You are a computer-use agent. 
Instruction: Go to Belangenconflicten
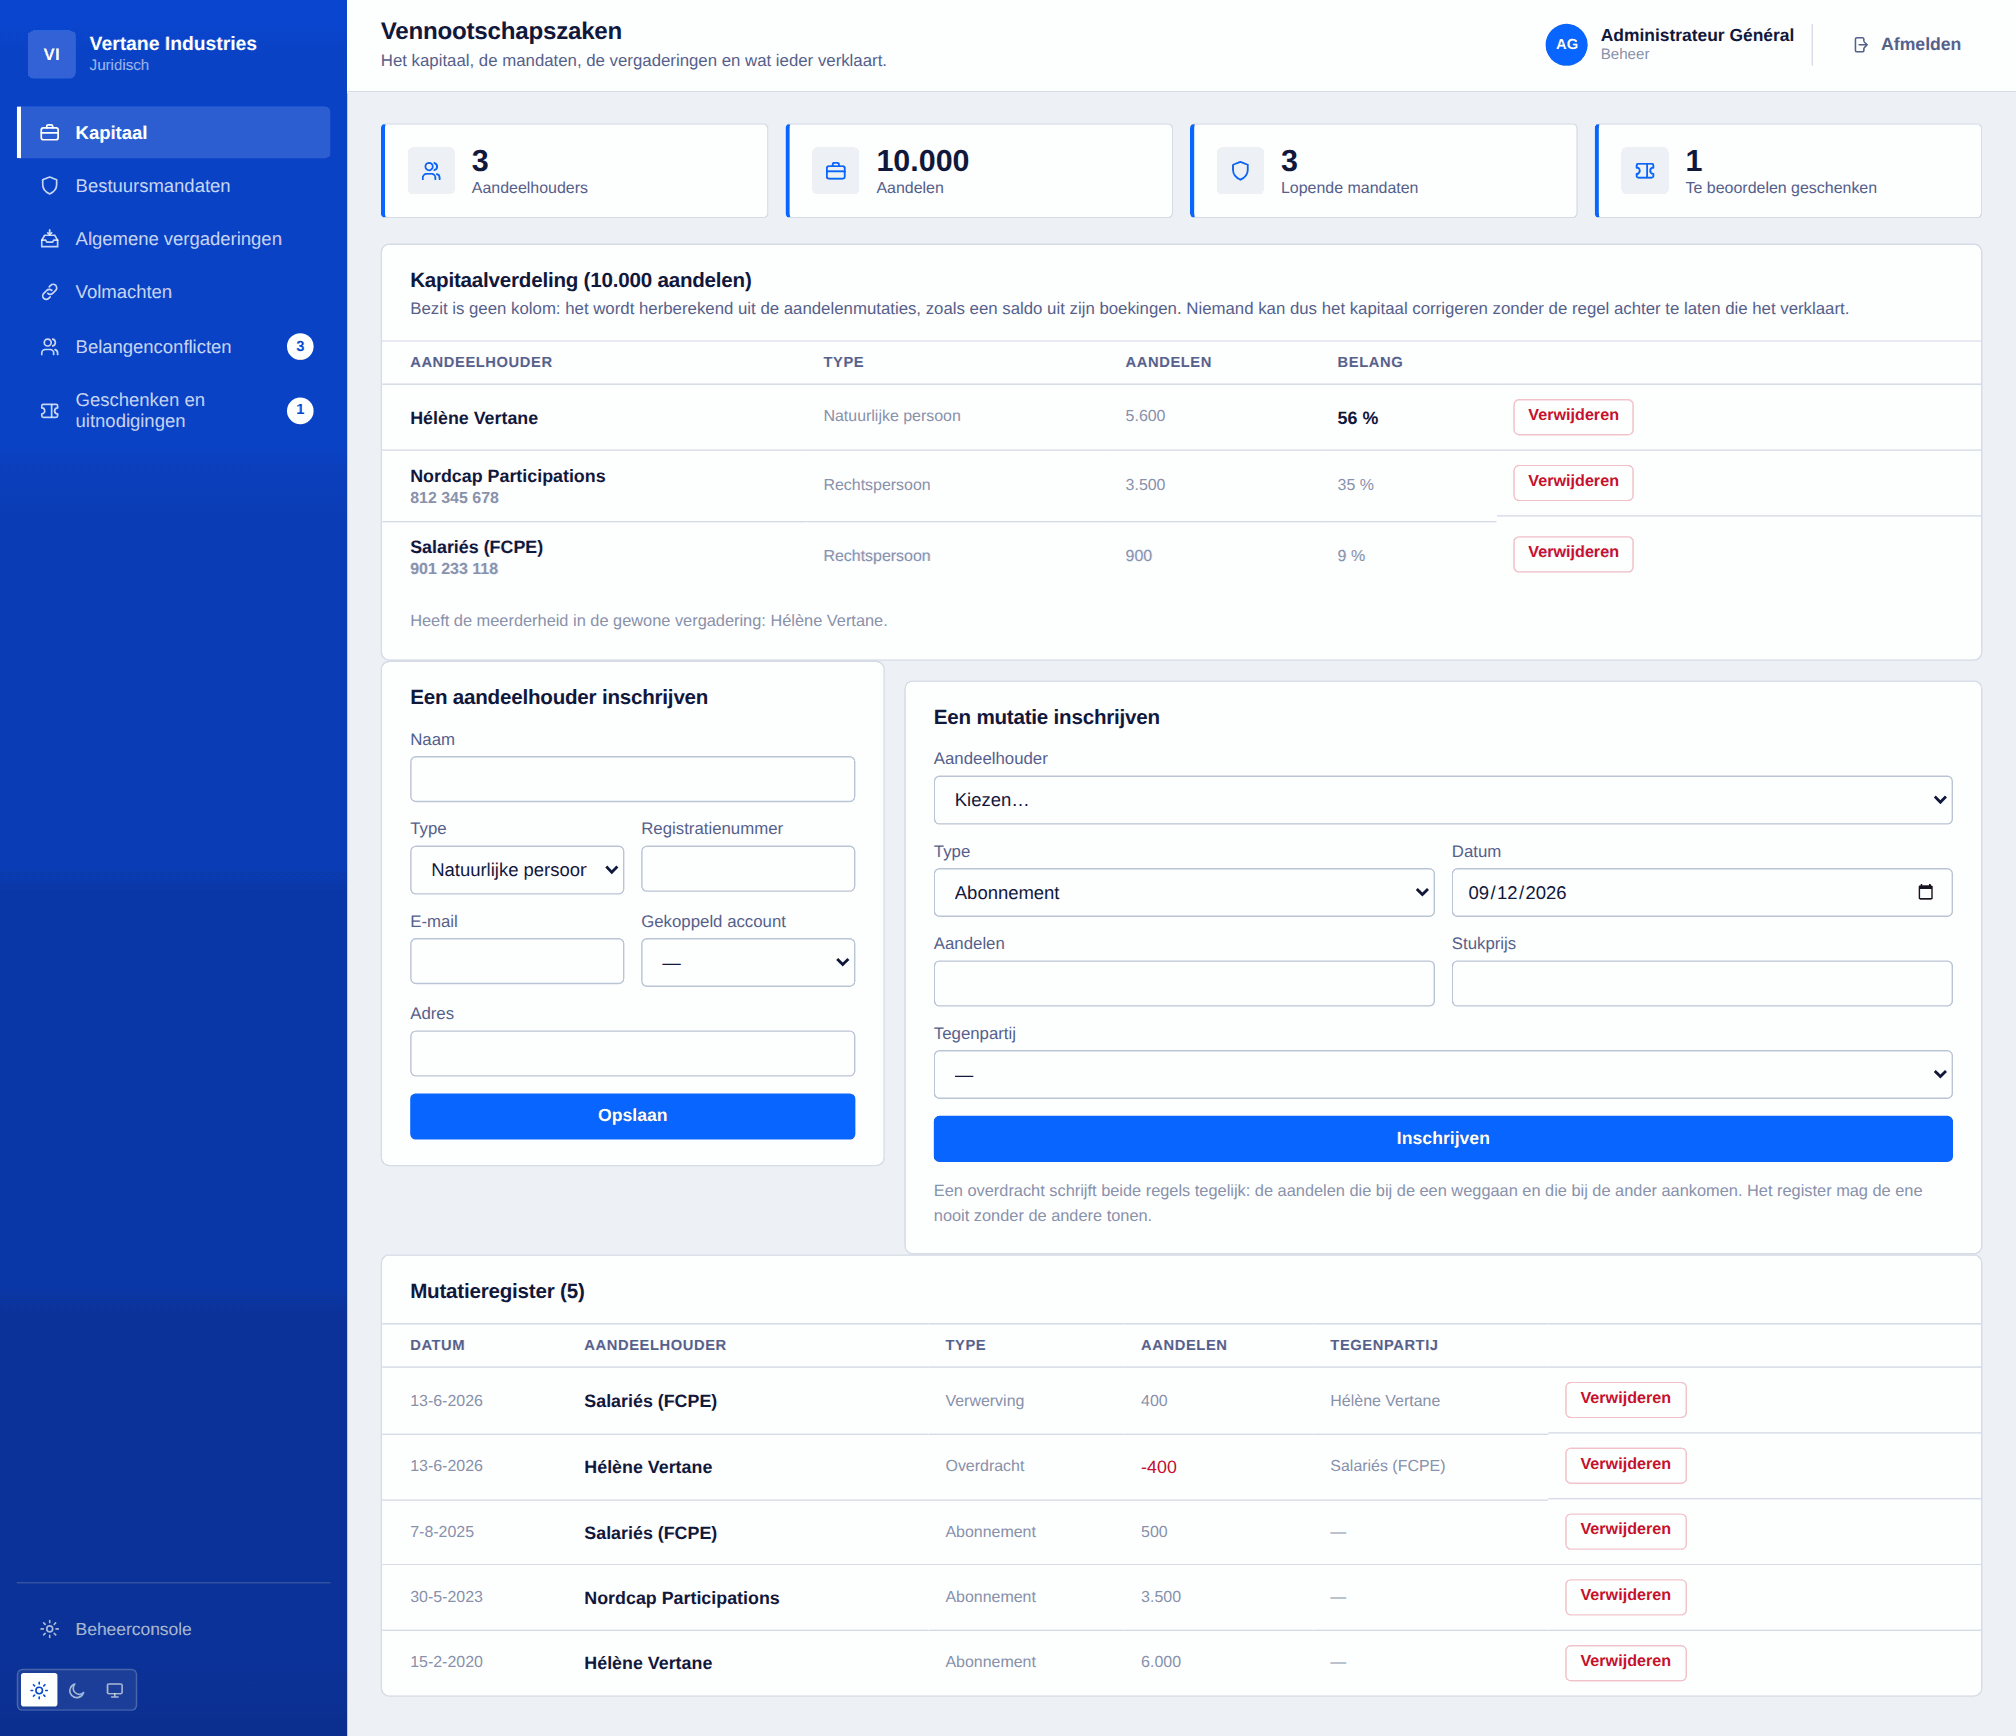174,347
